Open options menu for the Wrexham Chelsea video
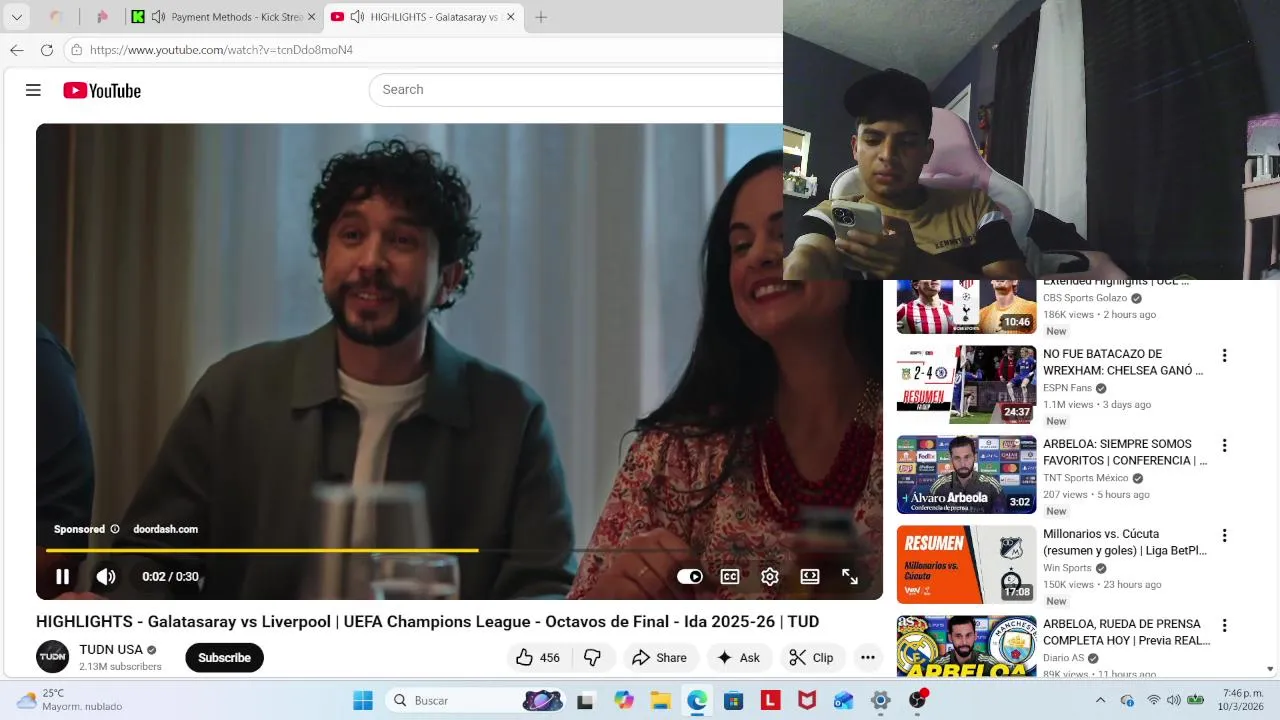Image resolution: width=1280 pixels, height=720 pixels. [1224, 356]
